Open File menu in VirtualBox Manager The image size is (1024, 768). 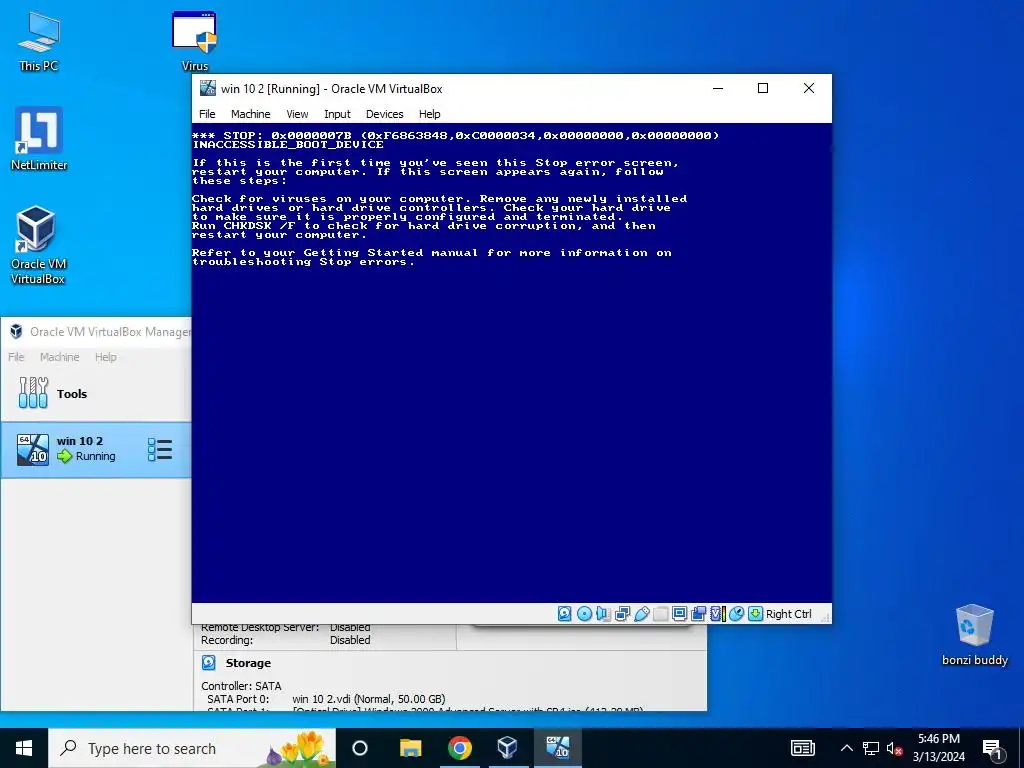pos(16,357)
